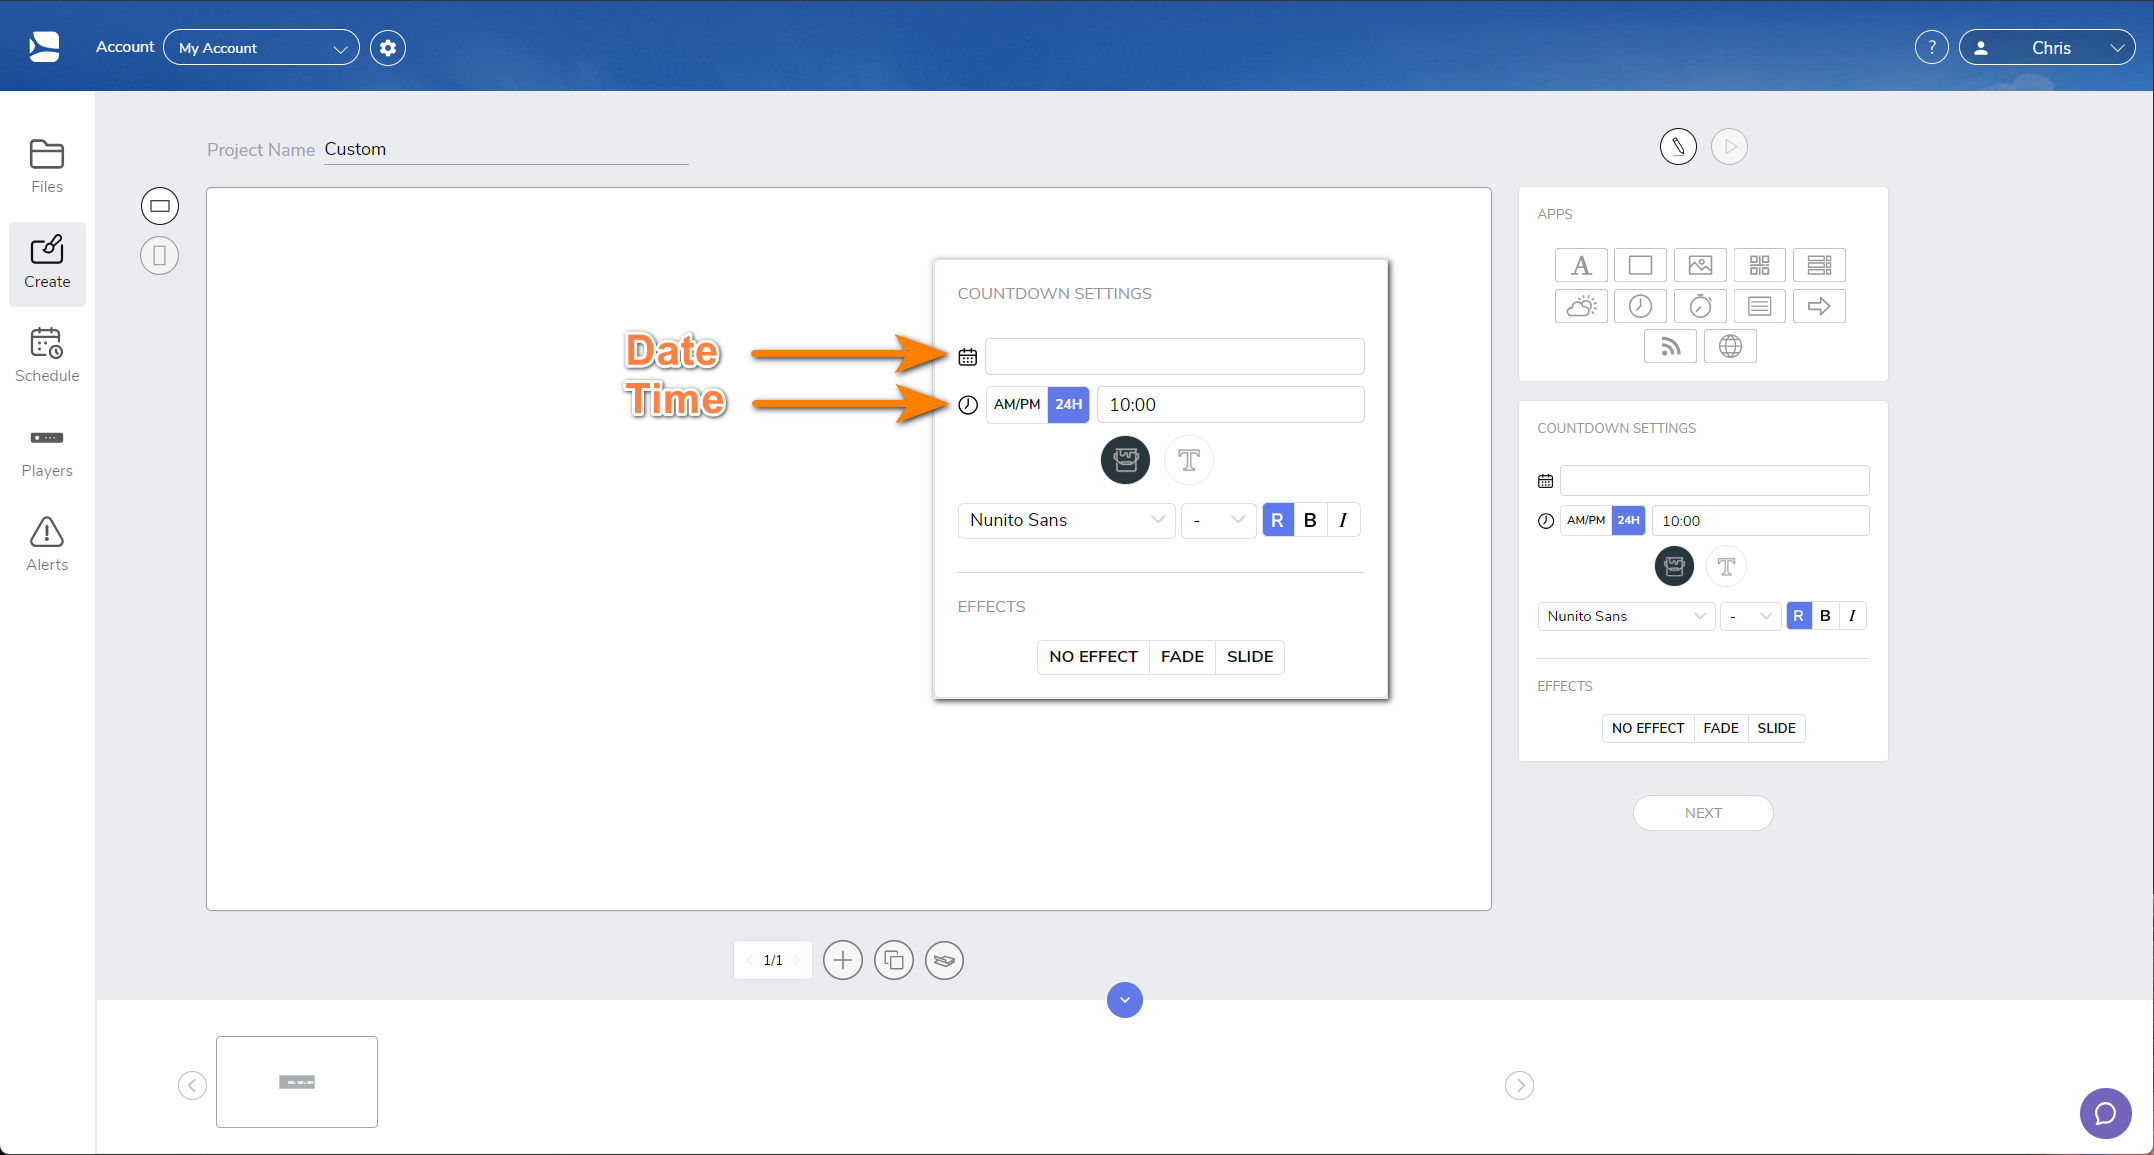Open the Create section in sidebar
Screen dimensions: 2154x1155
tap(47, 263)
